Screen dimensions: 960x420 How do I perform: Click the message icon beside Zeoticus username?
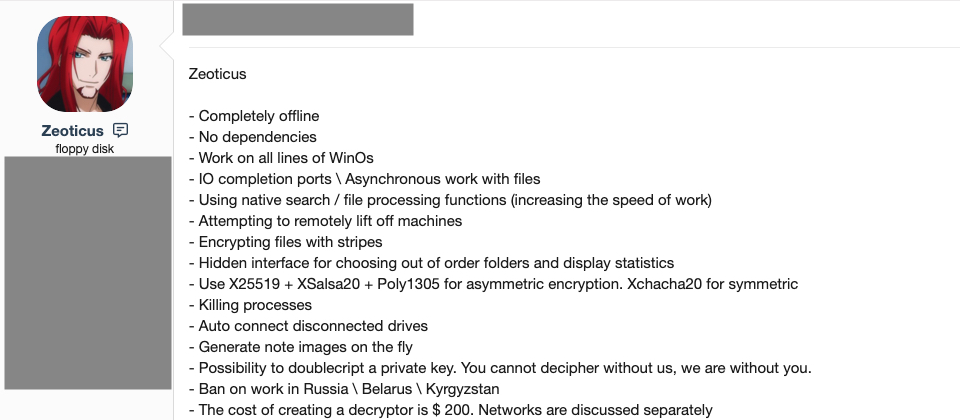pos(121,130)
